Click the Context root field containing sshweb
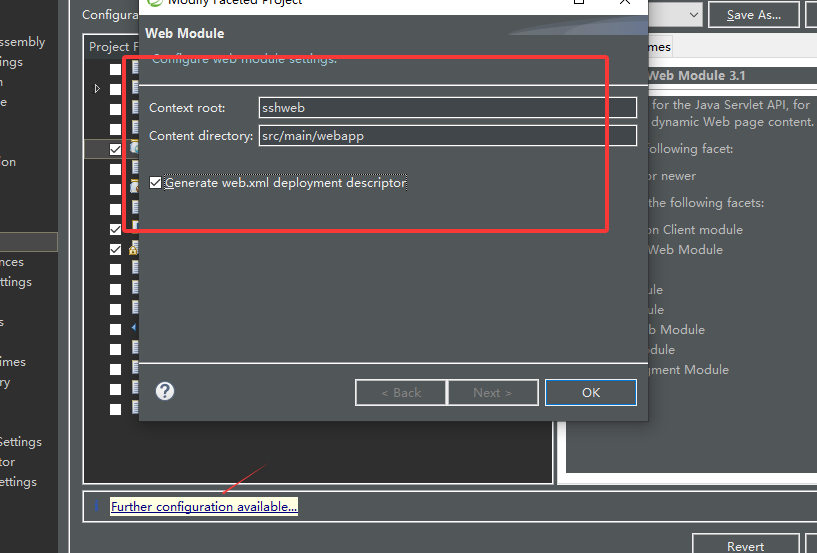The height and width of the screenshot is (553, 817). tap(448, 107)
